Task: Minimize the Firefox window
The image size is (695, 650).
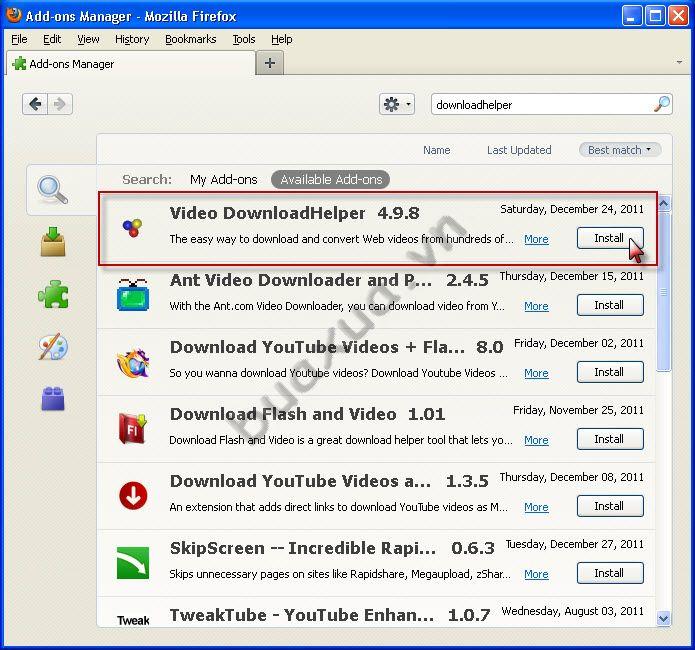Action: 632,16
